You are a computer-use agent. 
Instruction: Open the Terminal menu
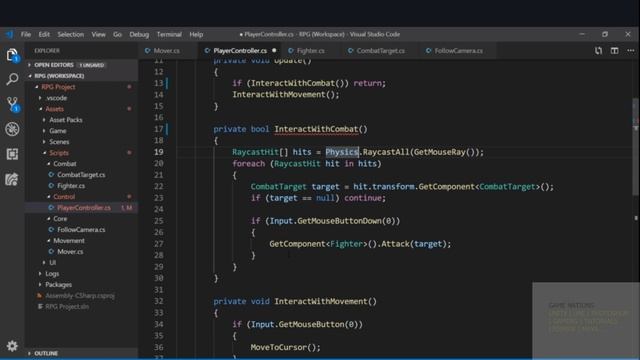169,34
